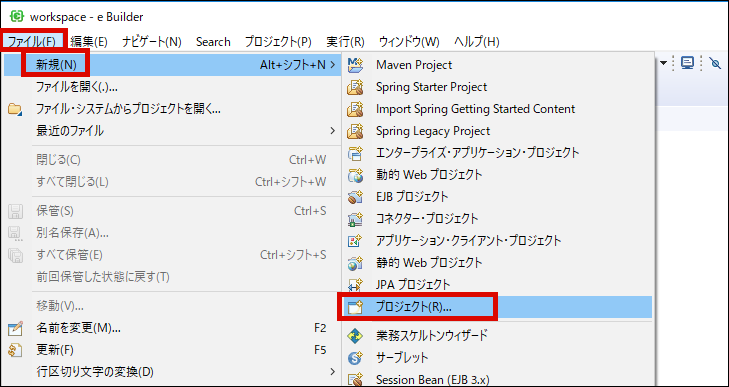Click the EJB プロジェクト icon
Screen dimensions: 729x387
(355, 197)
